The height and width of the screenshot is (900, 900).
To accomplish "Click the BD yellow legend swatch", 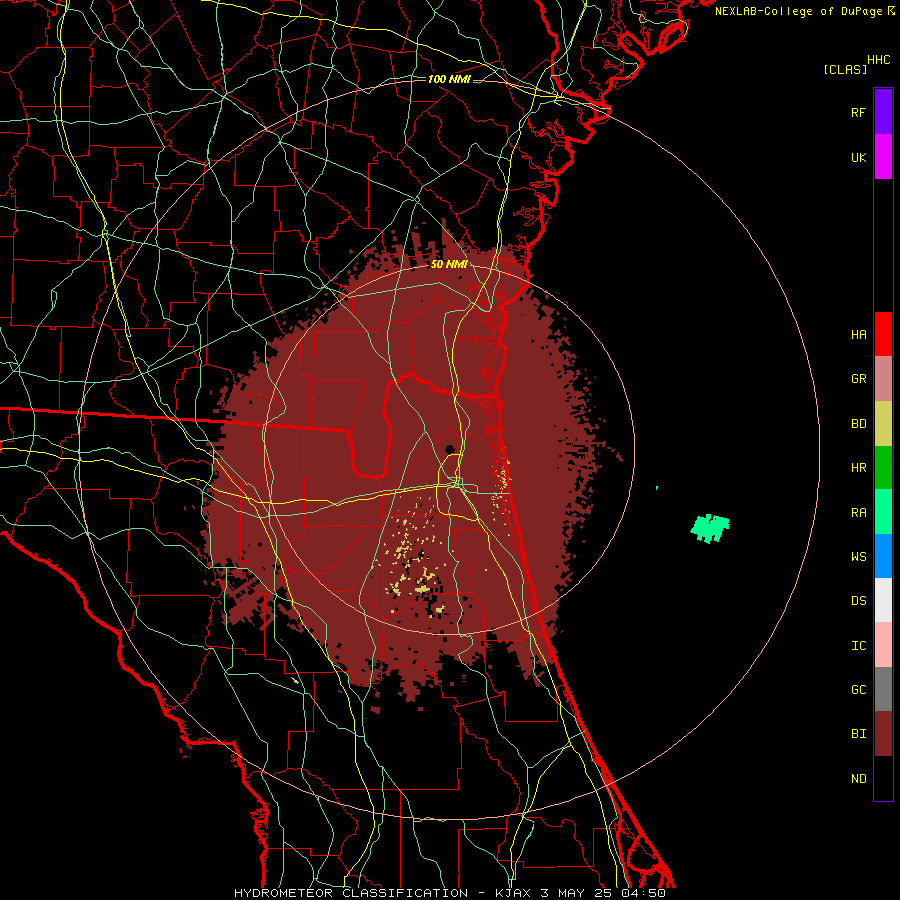I will 883,423.
